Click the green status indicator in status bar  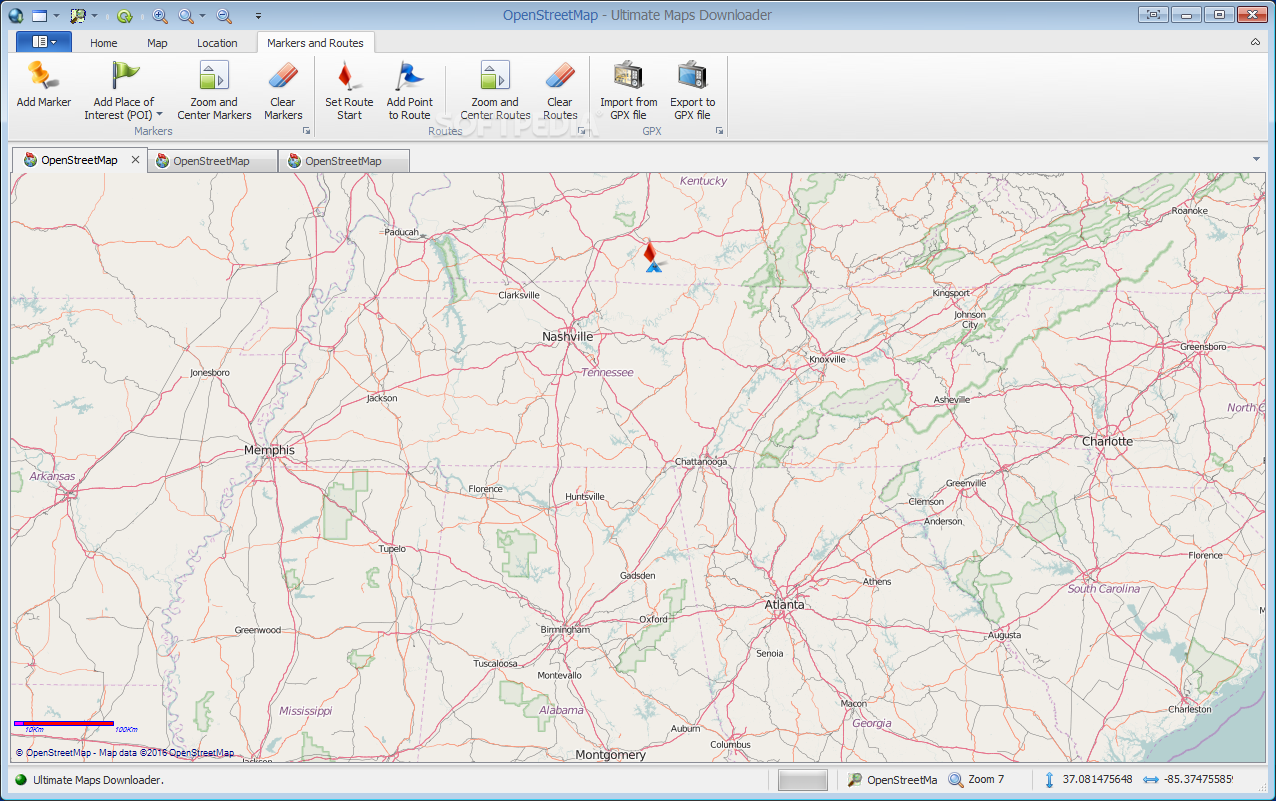(x=20, y=780)
